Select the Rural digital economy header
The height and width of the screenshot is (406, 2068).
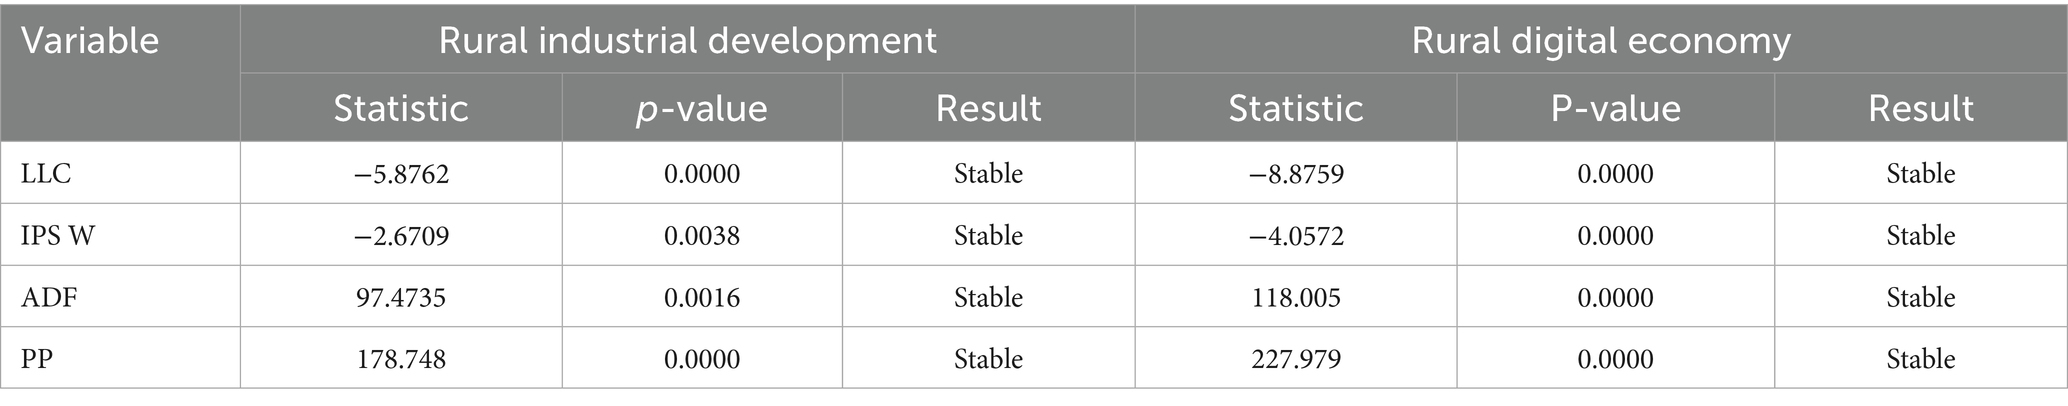1601,41
